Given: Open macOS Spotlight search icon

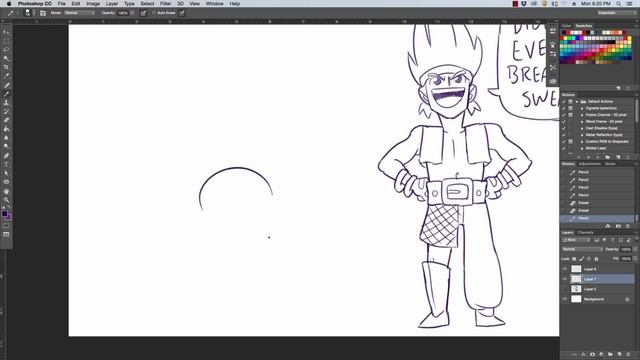Looking at the screenshot, I should point(618,4).
